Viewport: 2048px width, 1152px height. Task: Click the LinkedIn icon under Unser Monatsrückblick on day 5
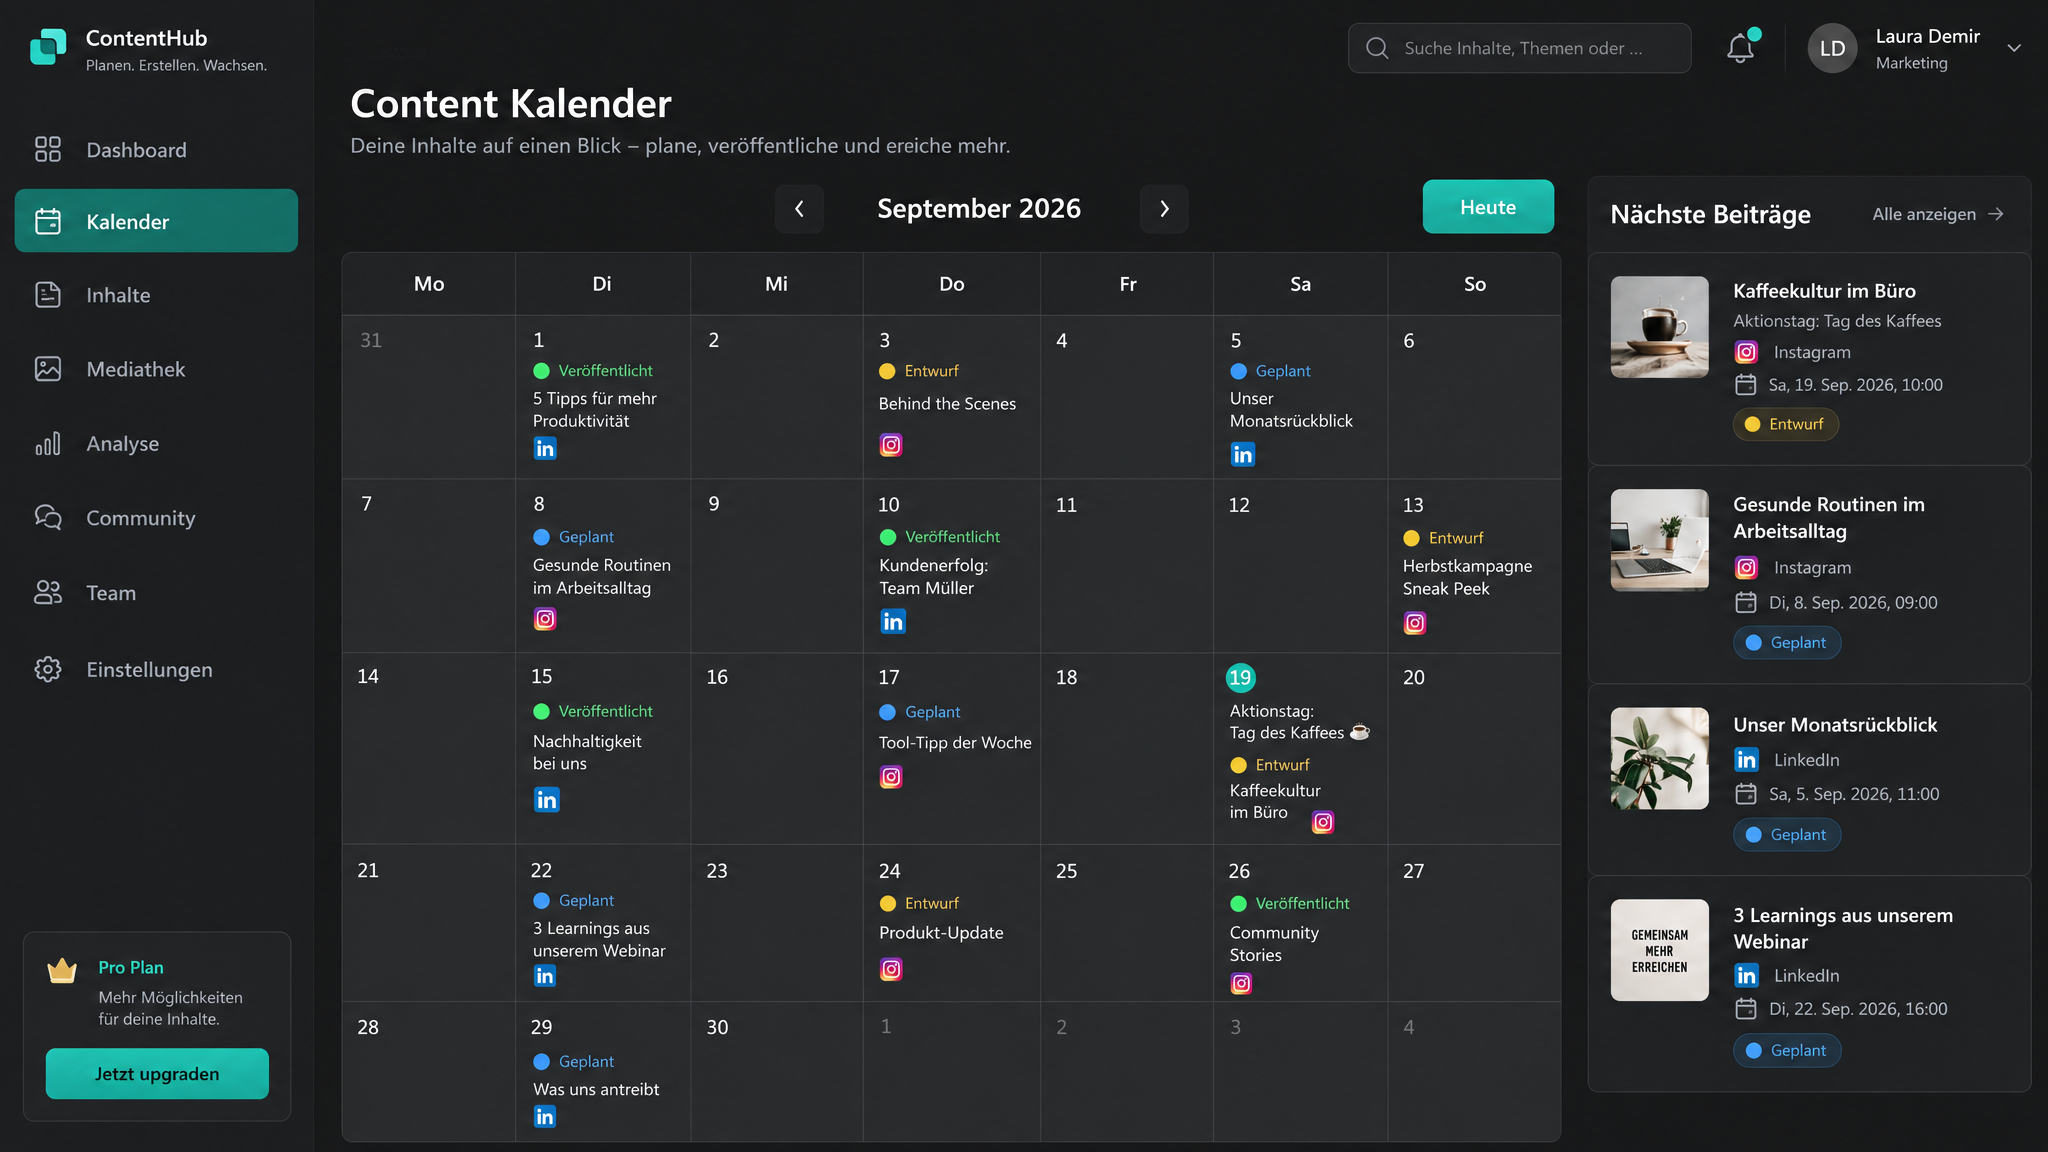point(1243,455)
